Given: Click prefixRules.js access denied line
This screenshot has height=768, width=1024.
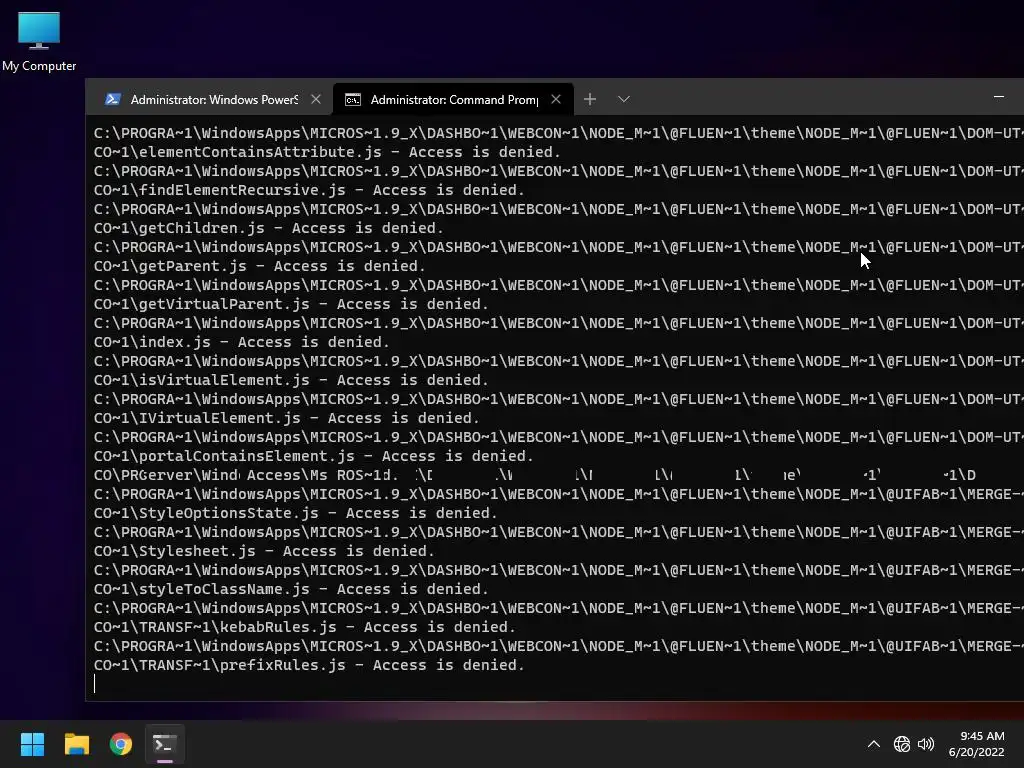Looking at the screenshot, I should coord(309,665).
